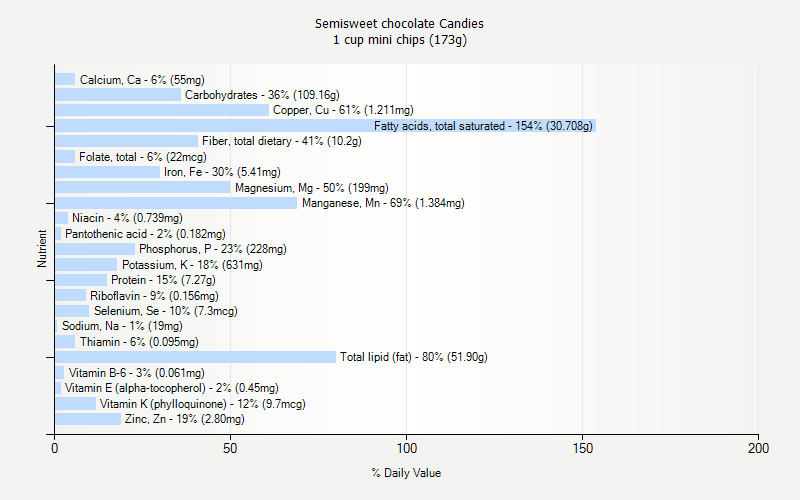Viewport: 800px width, 500px height.
Task: Select the Total lipid (fat) bar
Action: coord(195,357)
